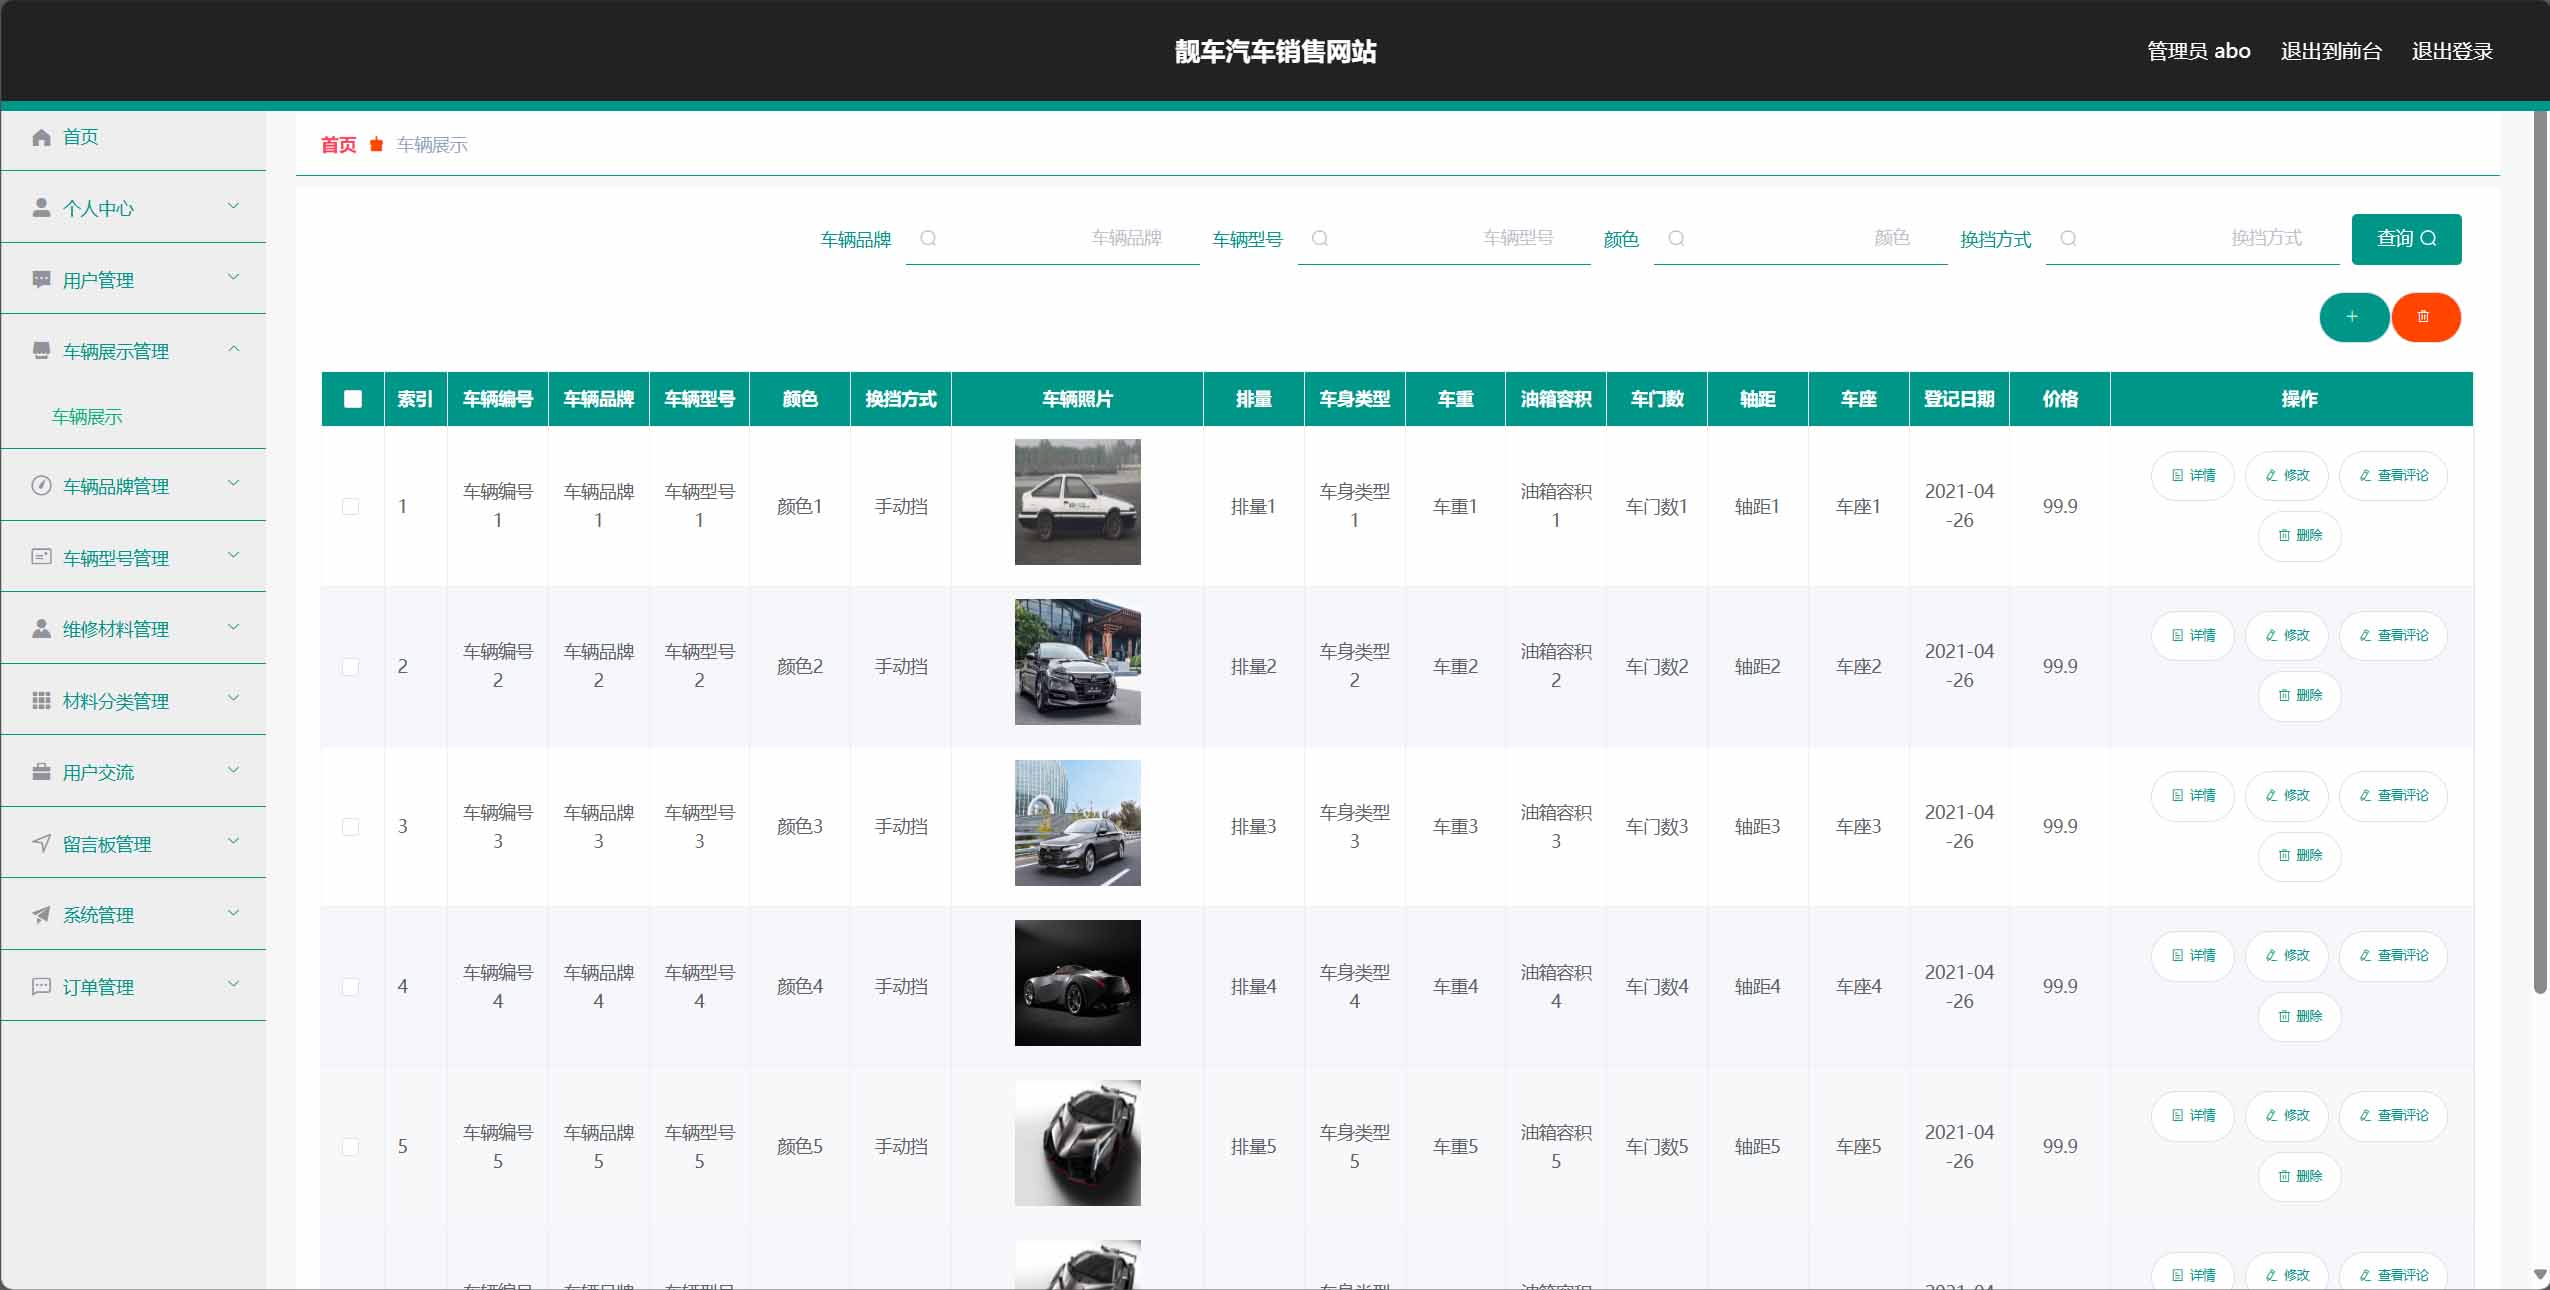The width and height of the screenshot is (2550, 1290).
Task: Click 退出登录 in the header
Action: pyautogui.click(x=2452, y=51)
